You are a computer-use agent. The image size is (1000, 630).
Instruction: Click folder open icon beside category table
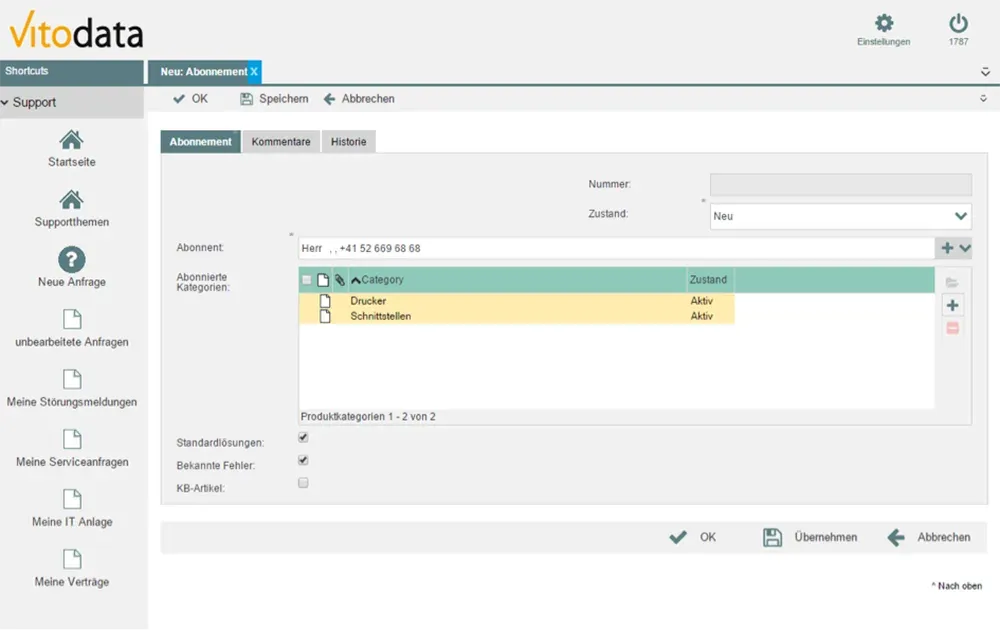(x=952, y=282)
